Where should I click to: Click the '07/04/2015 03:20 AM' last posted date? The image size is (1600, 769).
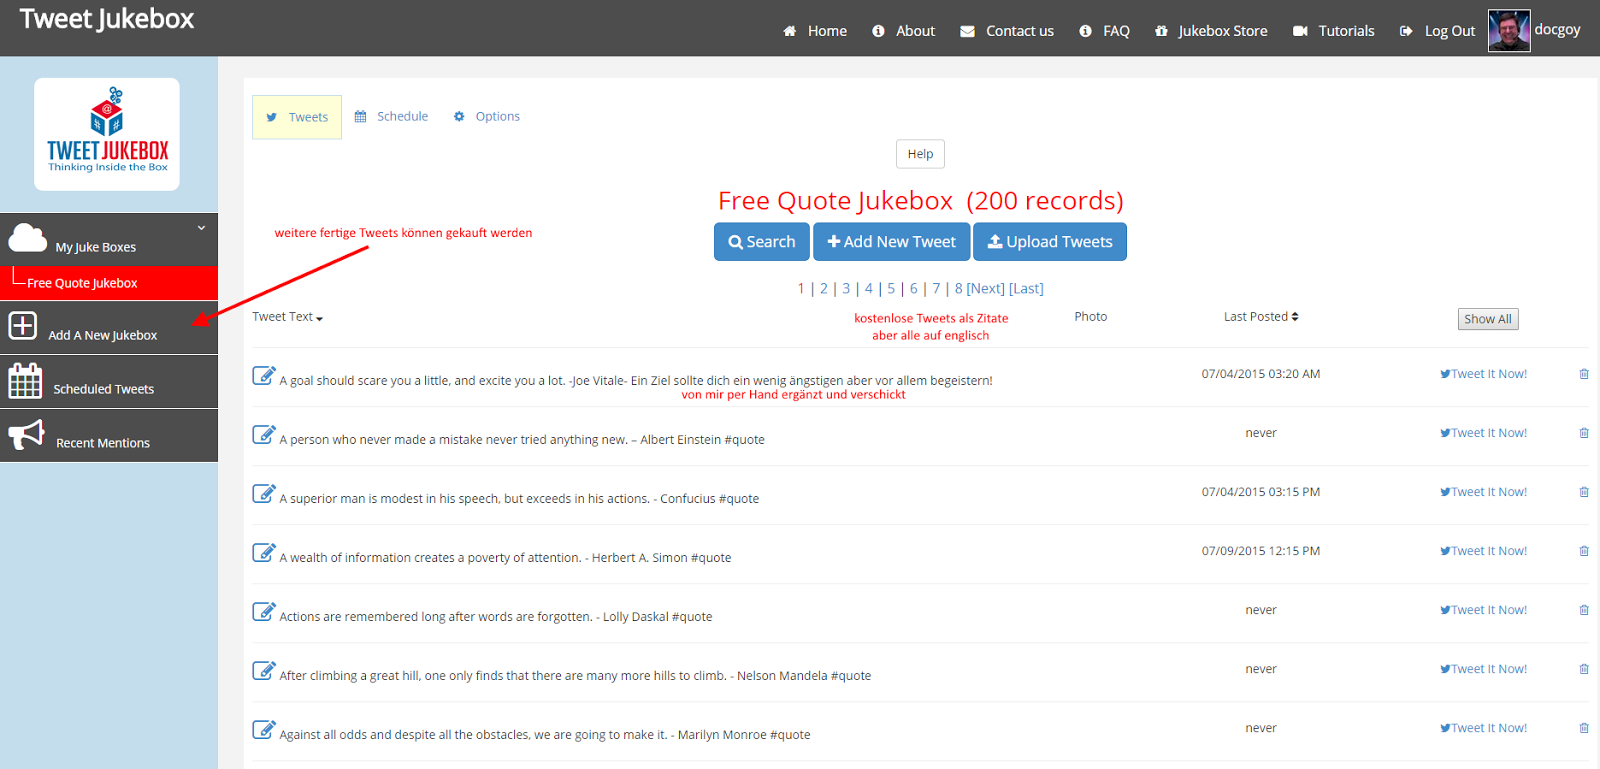pos(1261,374)
